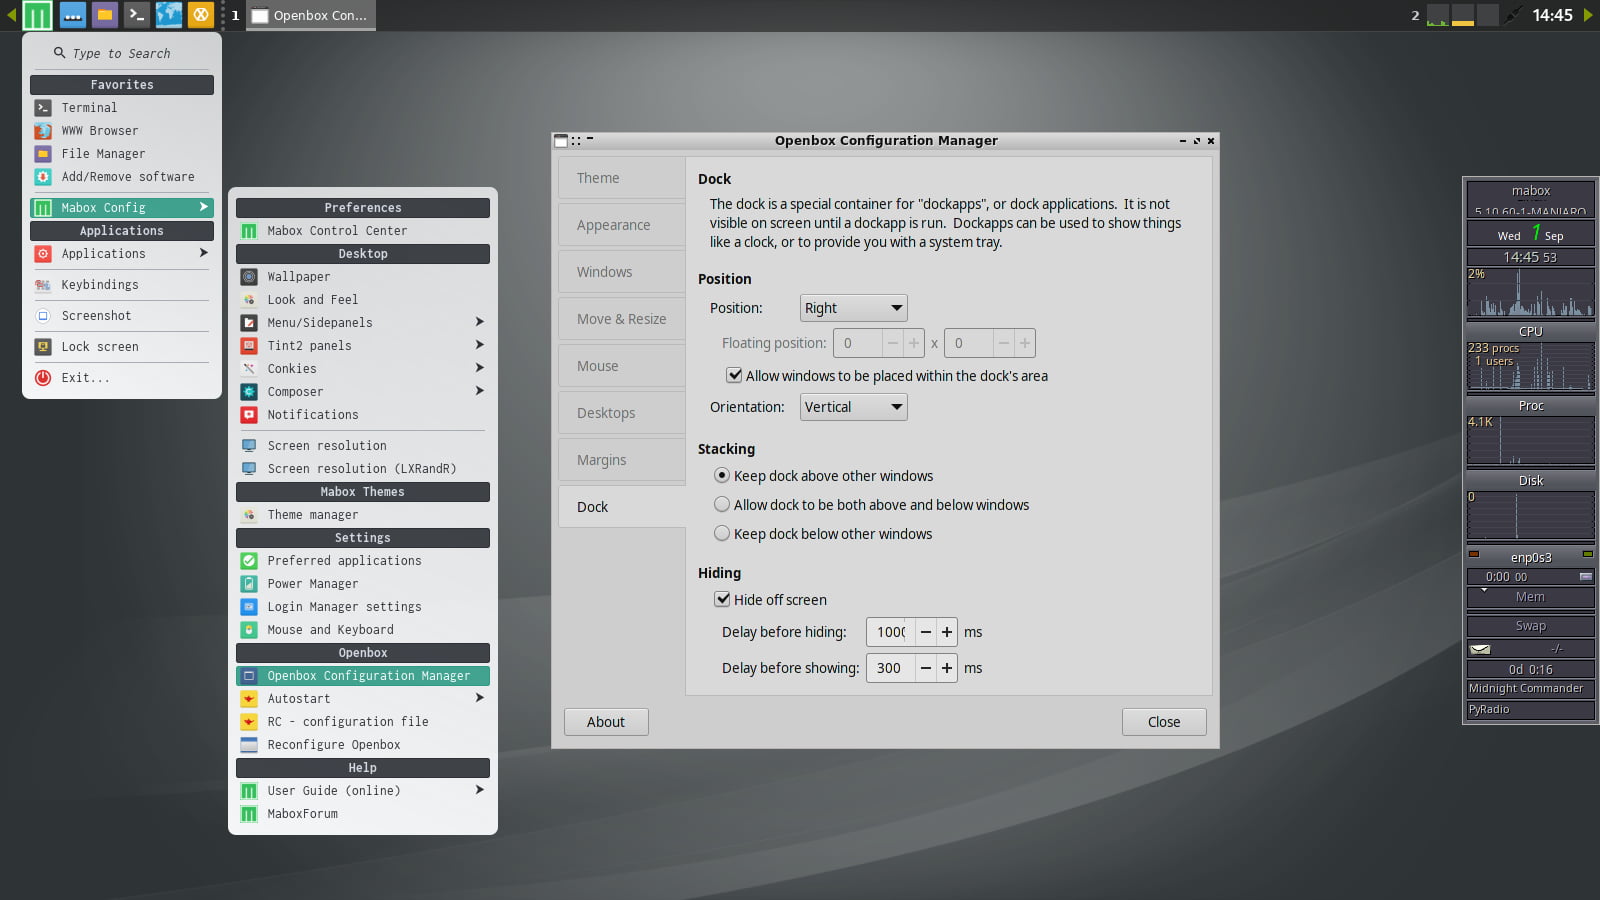Click the Theme manager icon
1600x900 pixels.
point(249,515)
